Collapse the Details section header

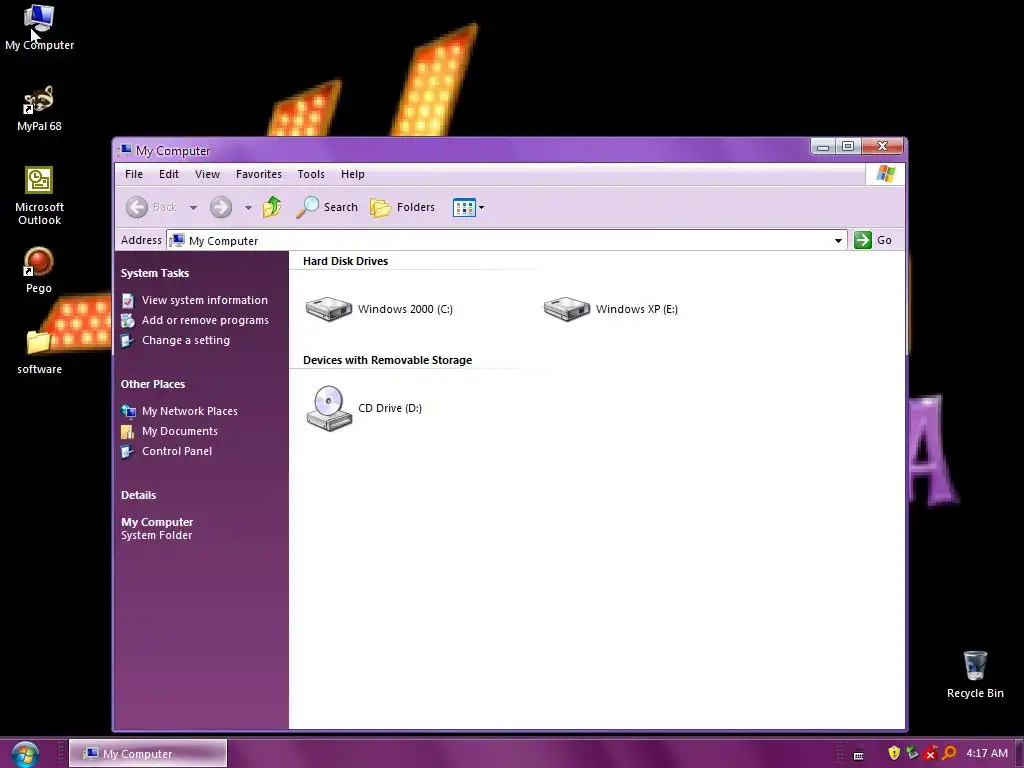[x=138, y=495]
